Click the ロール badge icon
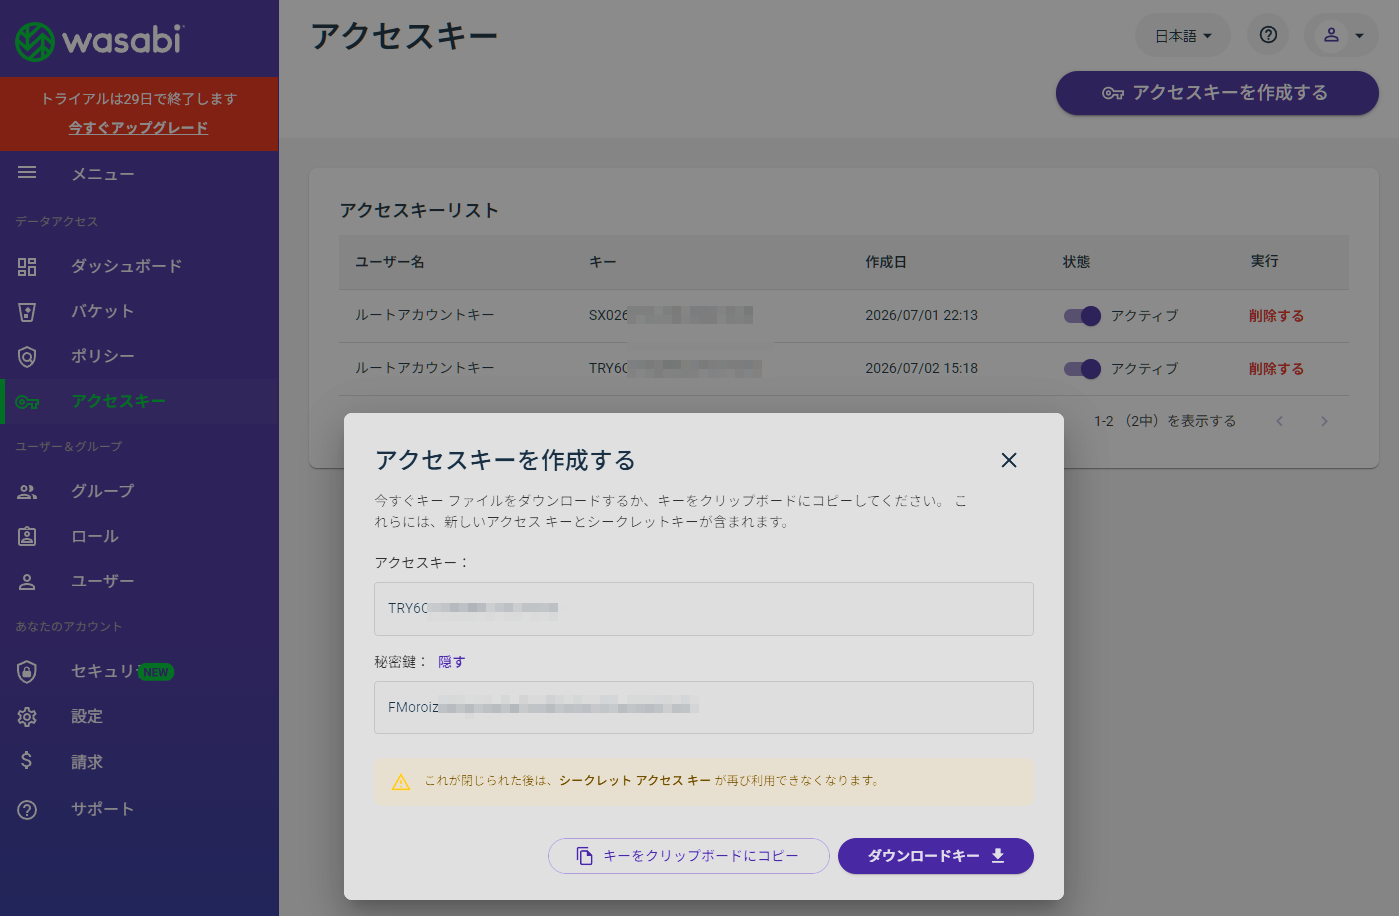Image resolution: width=1399 pixels, height=916 pixels. pos(27,536)
